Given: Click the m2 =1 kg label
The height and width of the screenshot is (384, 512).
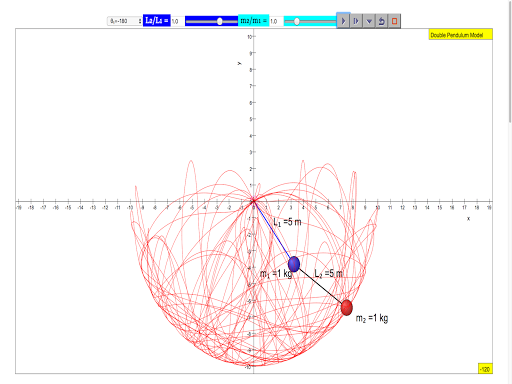Looking at the screenshot, I should point(372,318).
